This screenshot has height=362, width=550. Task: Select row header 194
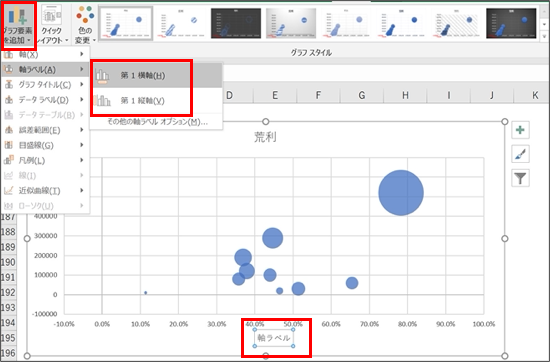(x=8, y=322)
